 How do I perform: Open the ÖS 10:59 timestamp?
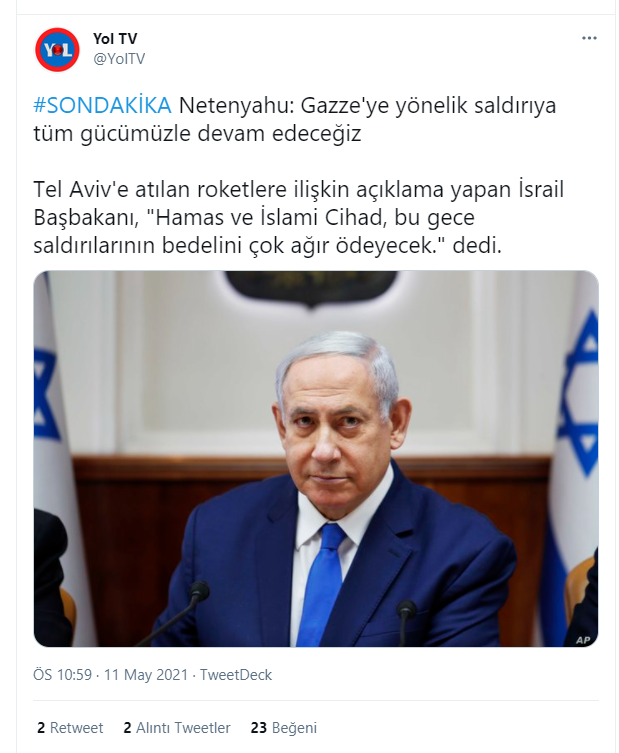click(x=62, y=675)
